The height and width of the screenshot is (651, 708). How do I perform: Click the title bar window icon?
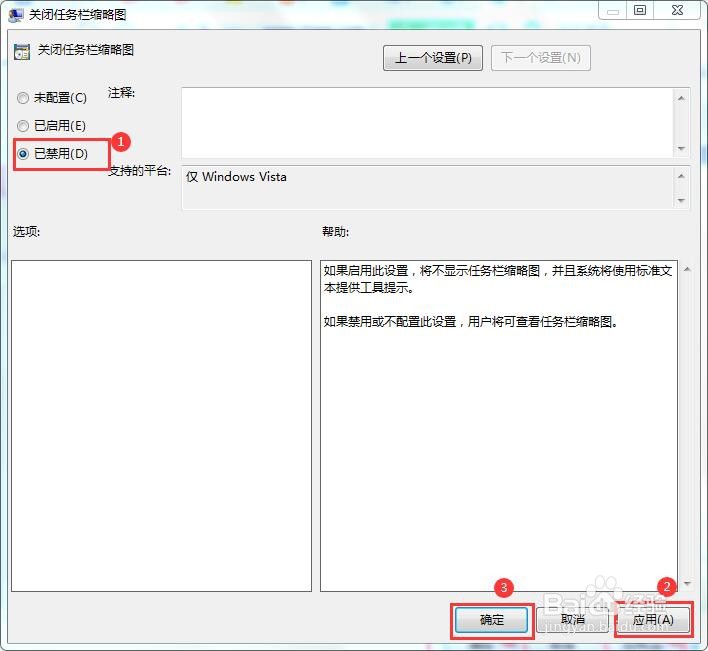pos(16,15)
